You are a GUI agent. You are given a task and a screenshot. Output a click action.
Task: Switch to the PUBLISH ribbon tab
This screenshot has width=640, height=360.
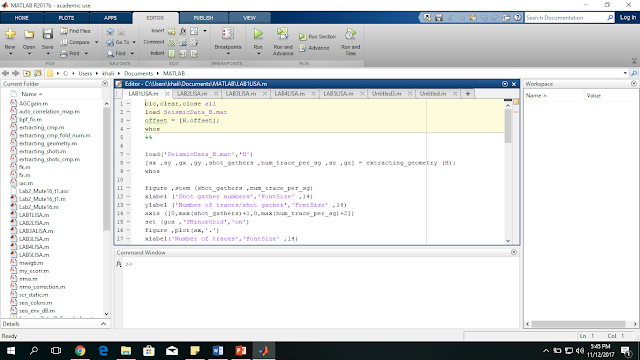(x=203, y=18)
